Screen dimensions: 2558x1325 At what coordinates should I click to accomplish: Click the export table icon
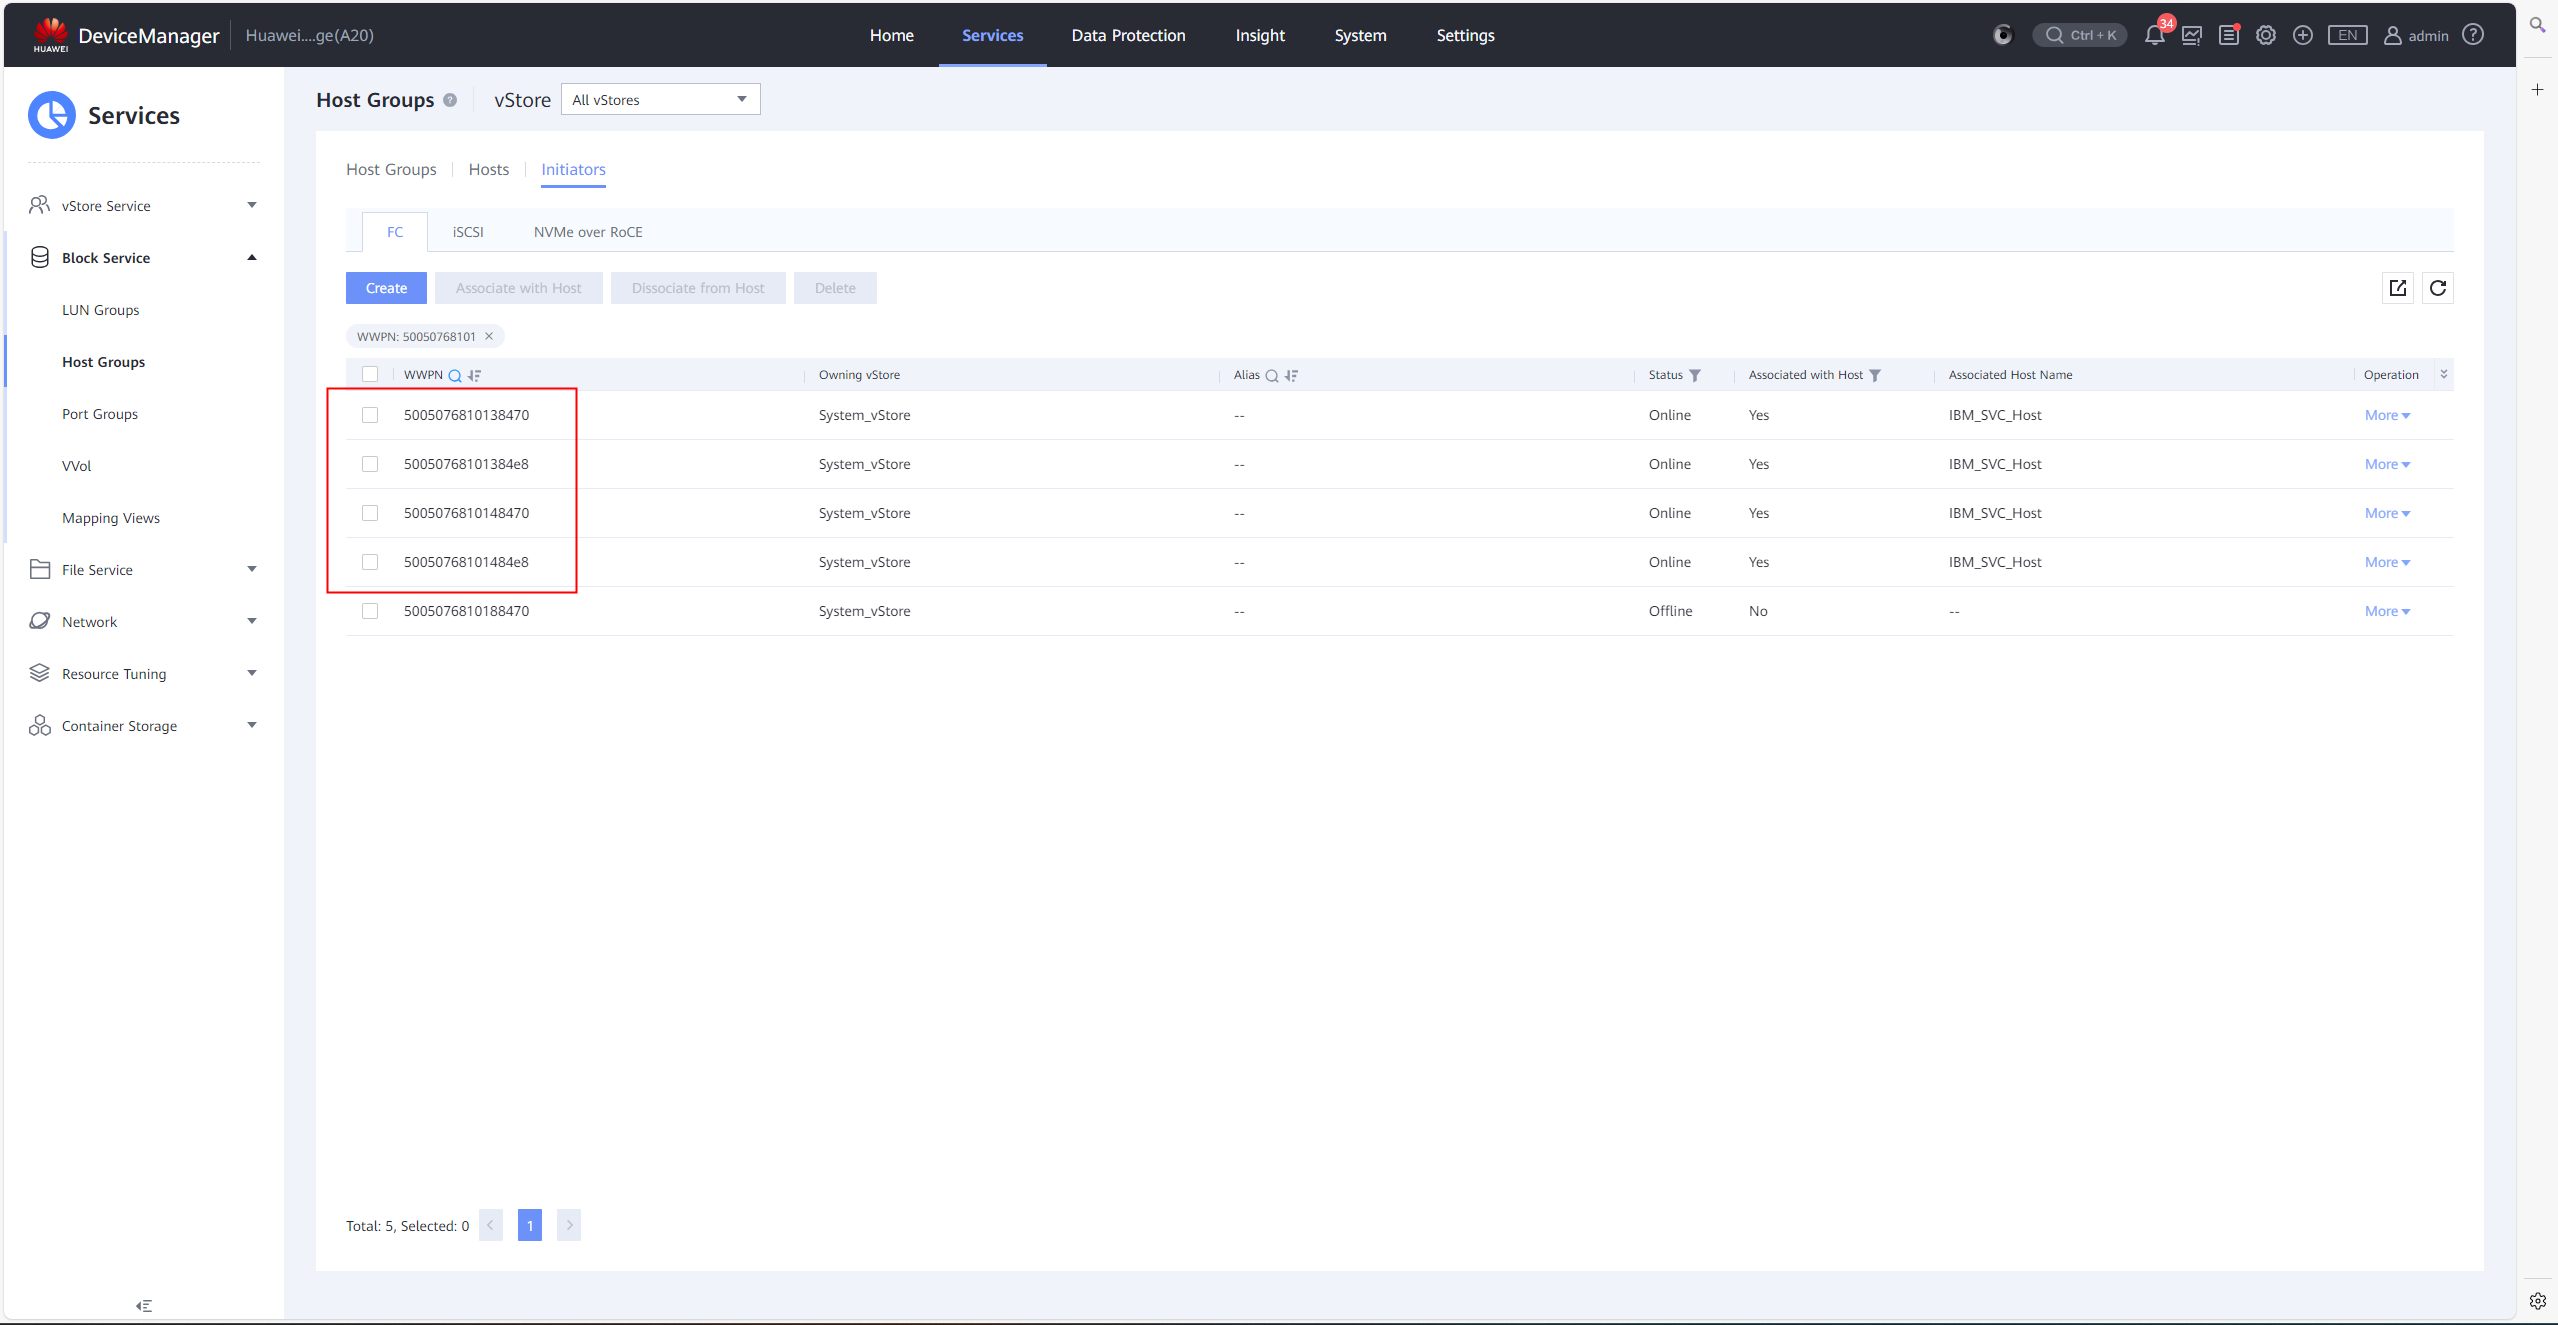2397,288
